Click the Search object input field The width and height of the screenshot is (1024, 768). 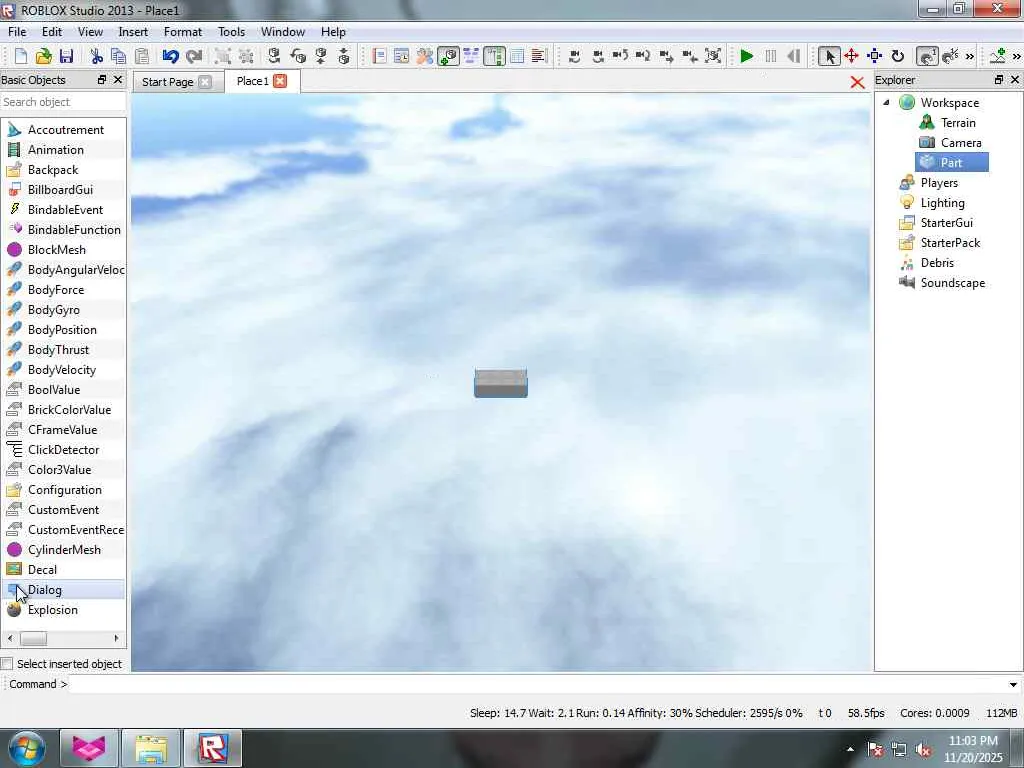point(63,102)
